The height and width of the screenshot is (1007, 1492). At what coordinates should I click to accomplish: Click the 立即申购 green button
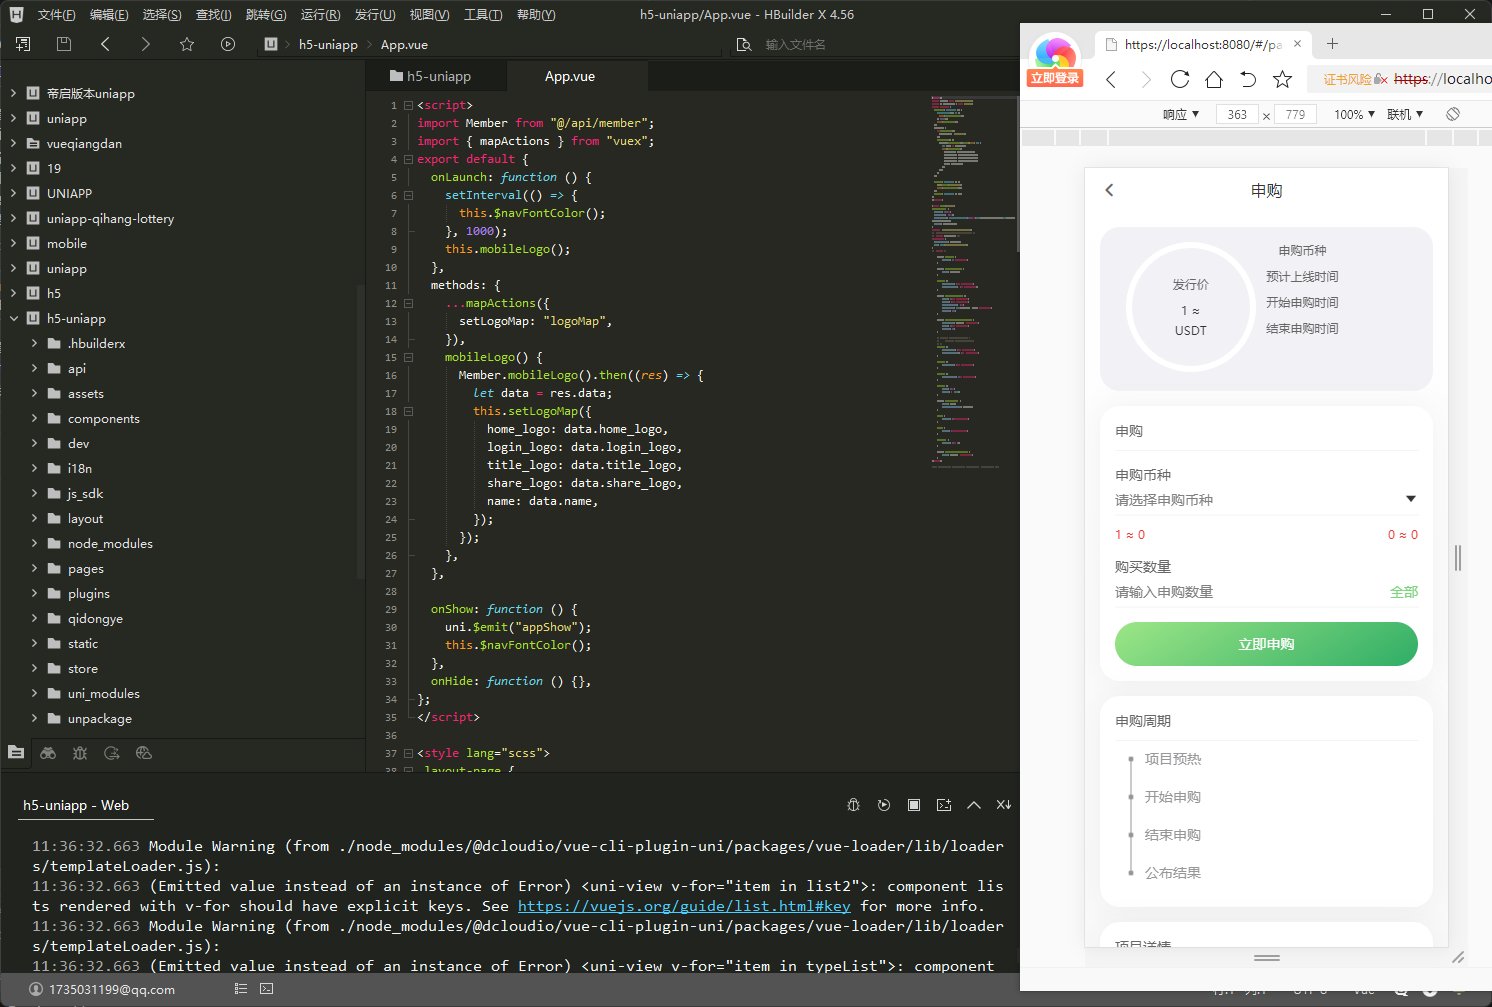1266,644
